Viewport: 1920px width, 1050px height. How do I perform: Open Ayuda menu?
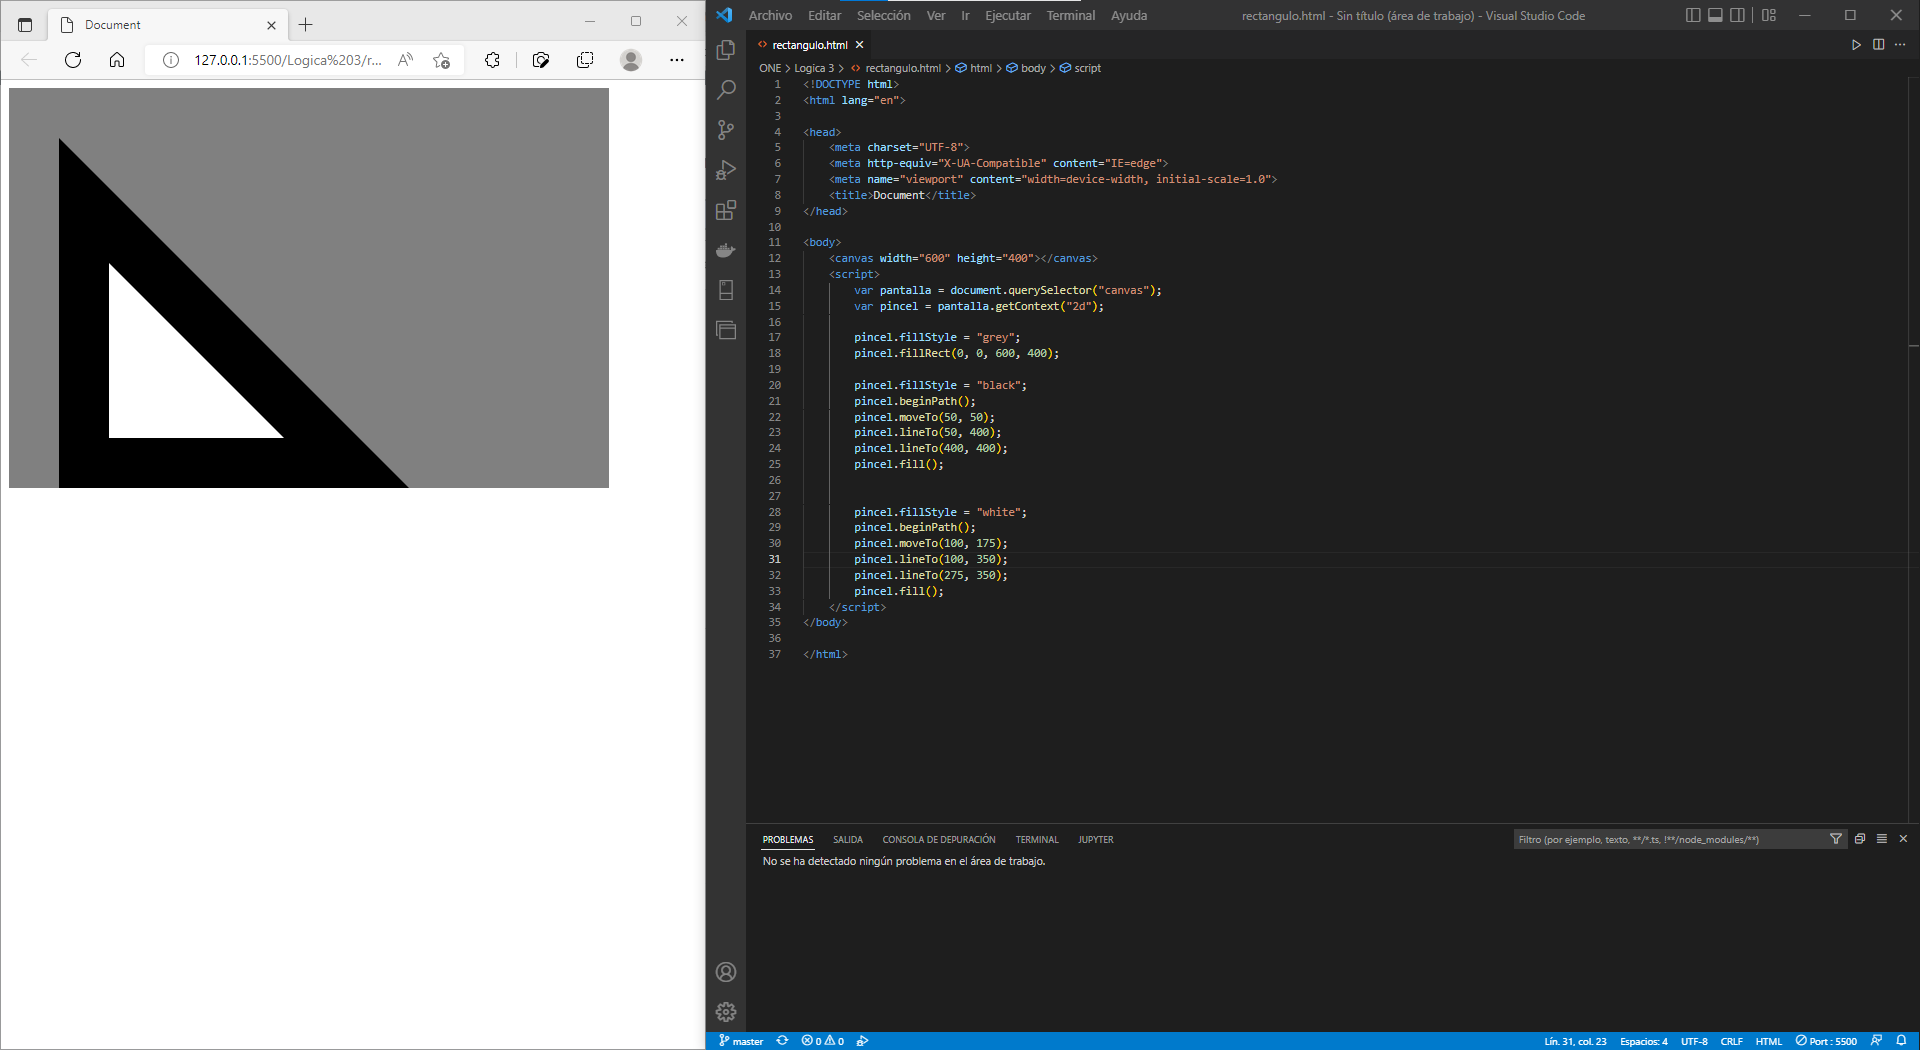coord(1129,15)
